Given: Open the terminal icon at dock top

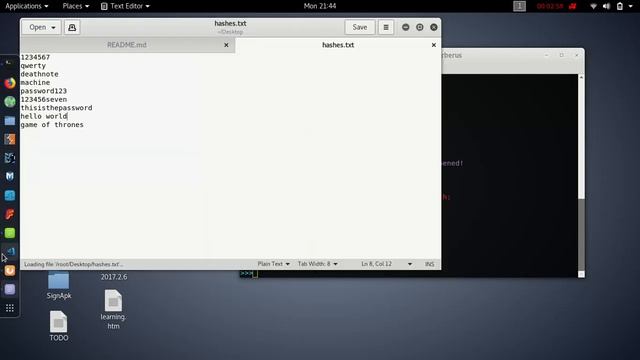Looking at the screenshot, I should tap(9, 63).
